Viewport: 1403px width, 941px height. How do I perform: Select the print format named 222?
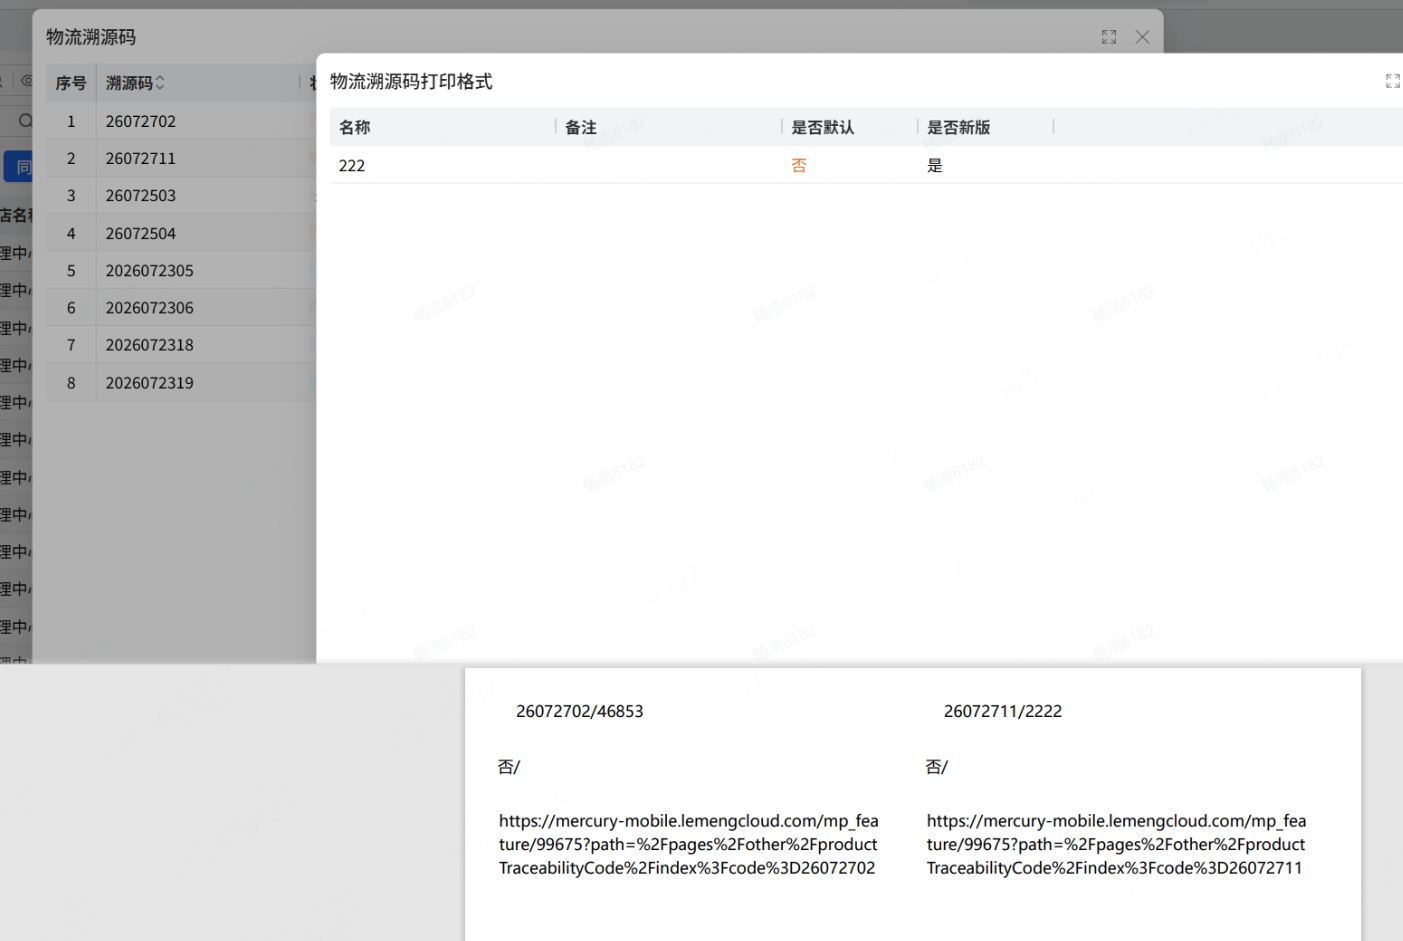(x=352, y=165)
